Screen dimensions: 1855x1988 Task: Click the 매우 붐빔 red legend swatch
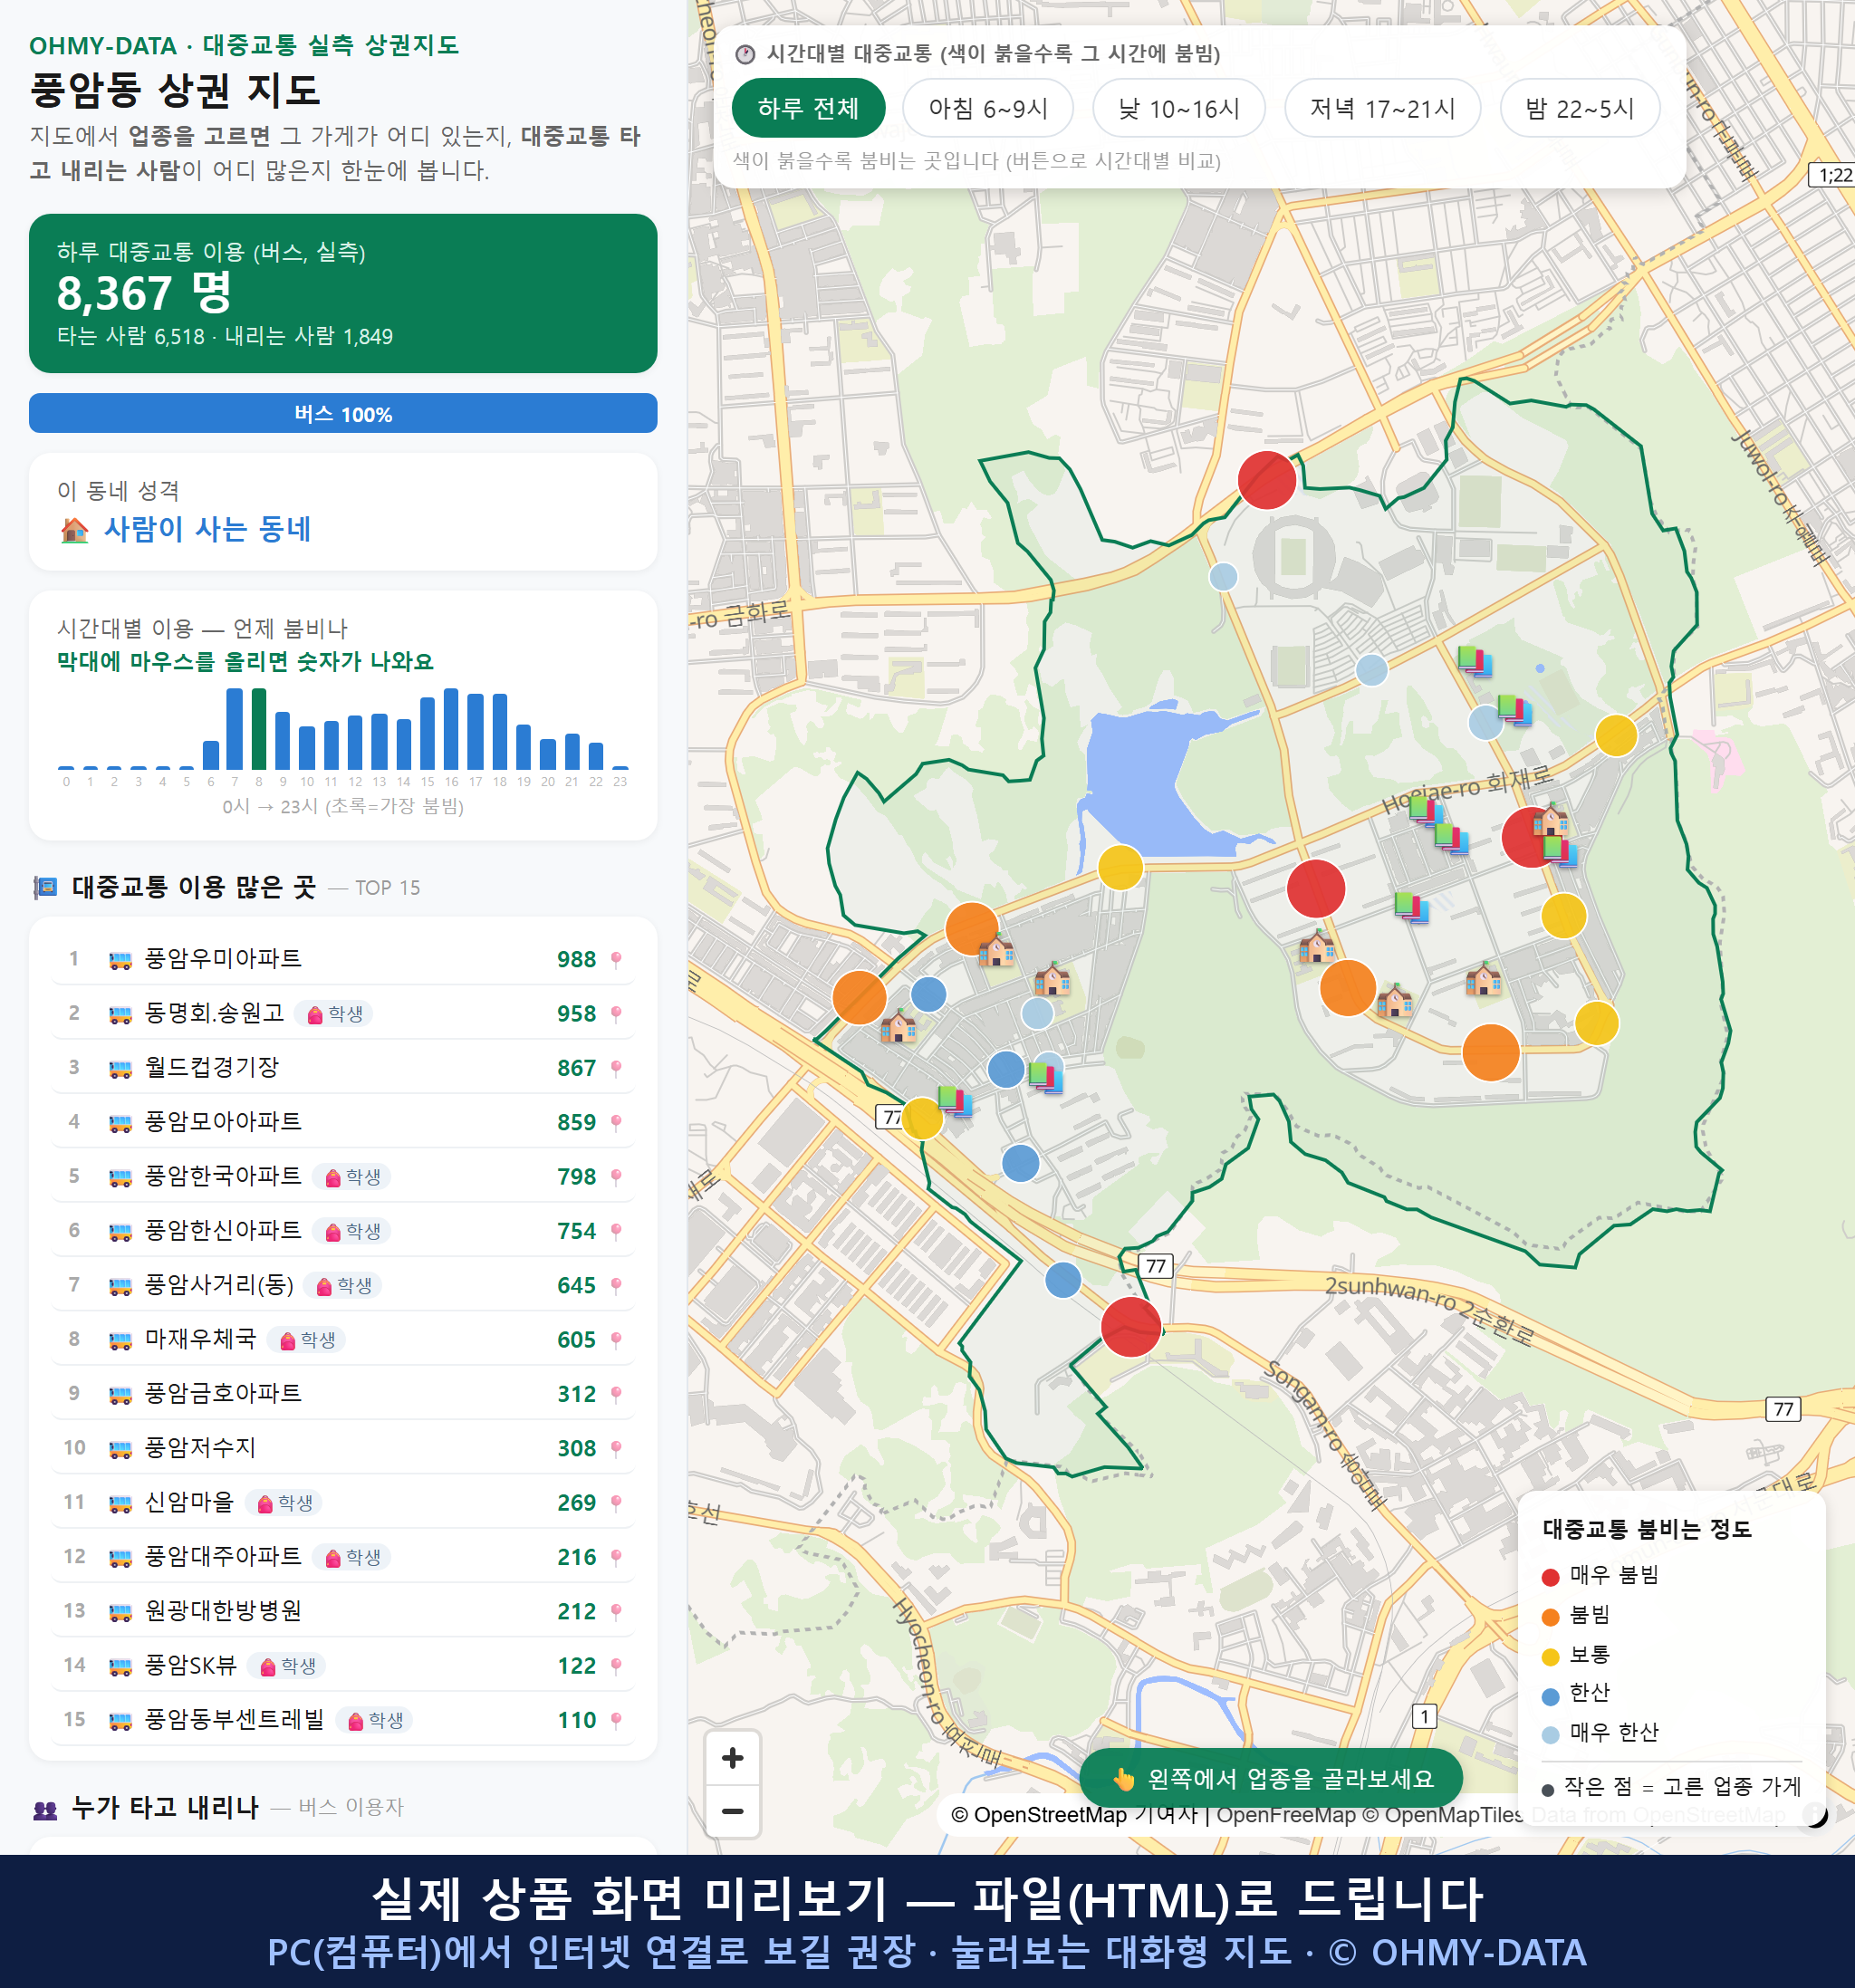click(1550, 1577)
